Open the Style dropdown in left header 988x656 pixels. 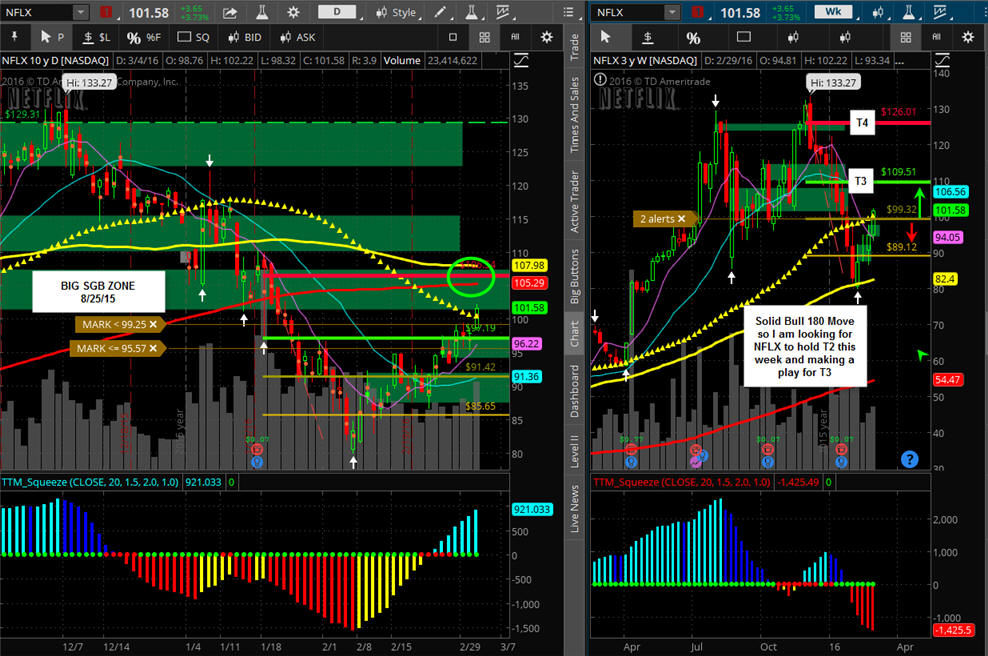[x=396, y=13]
